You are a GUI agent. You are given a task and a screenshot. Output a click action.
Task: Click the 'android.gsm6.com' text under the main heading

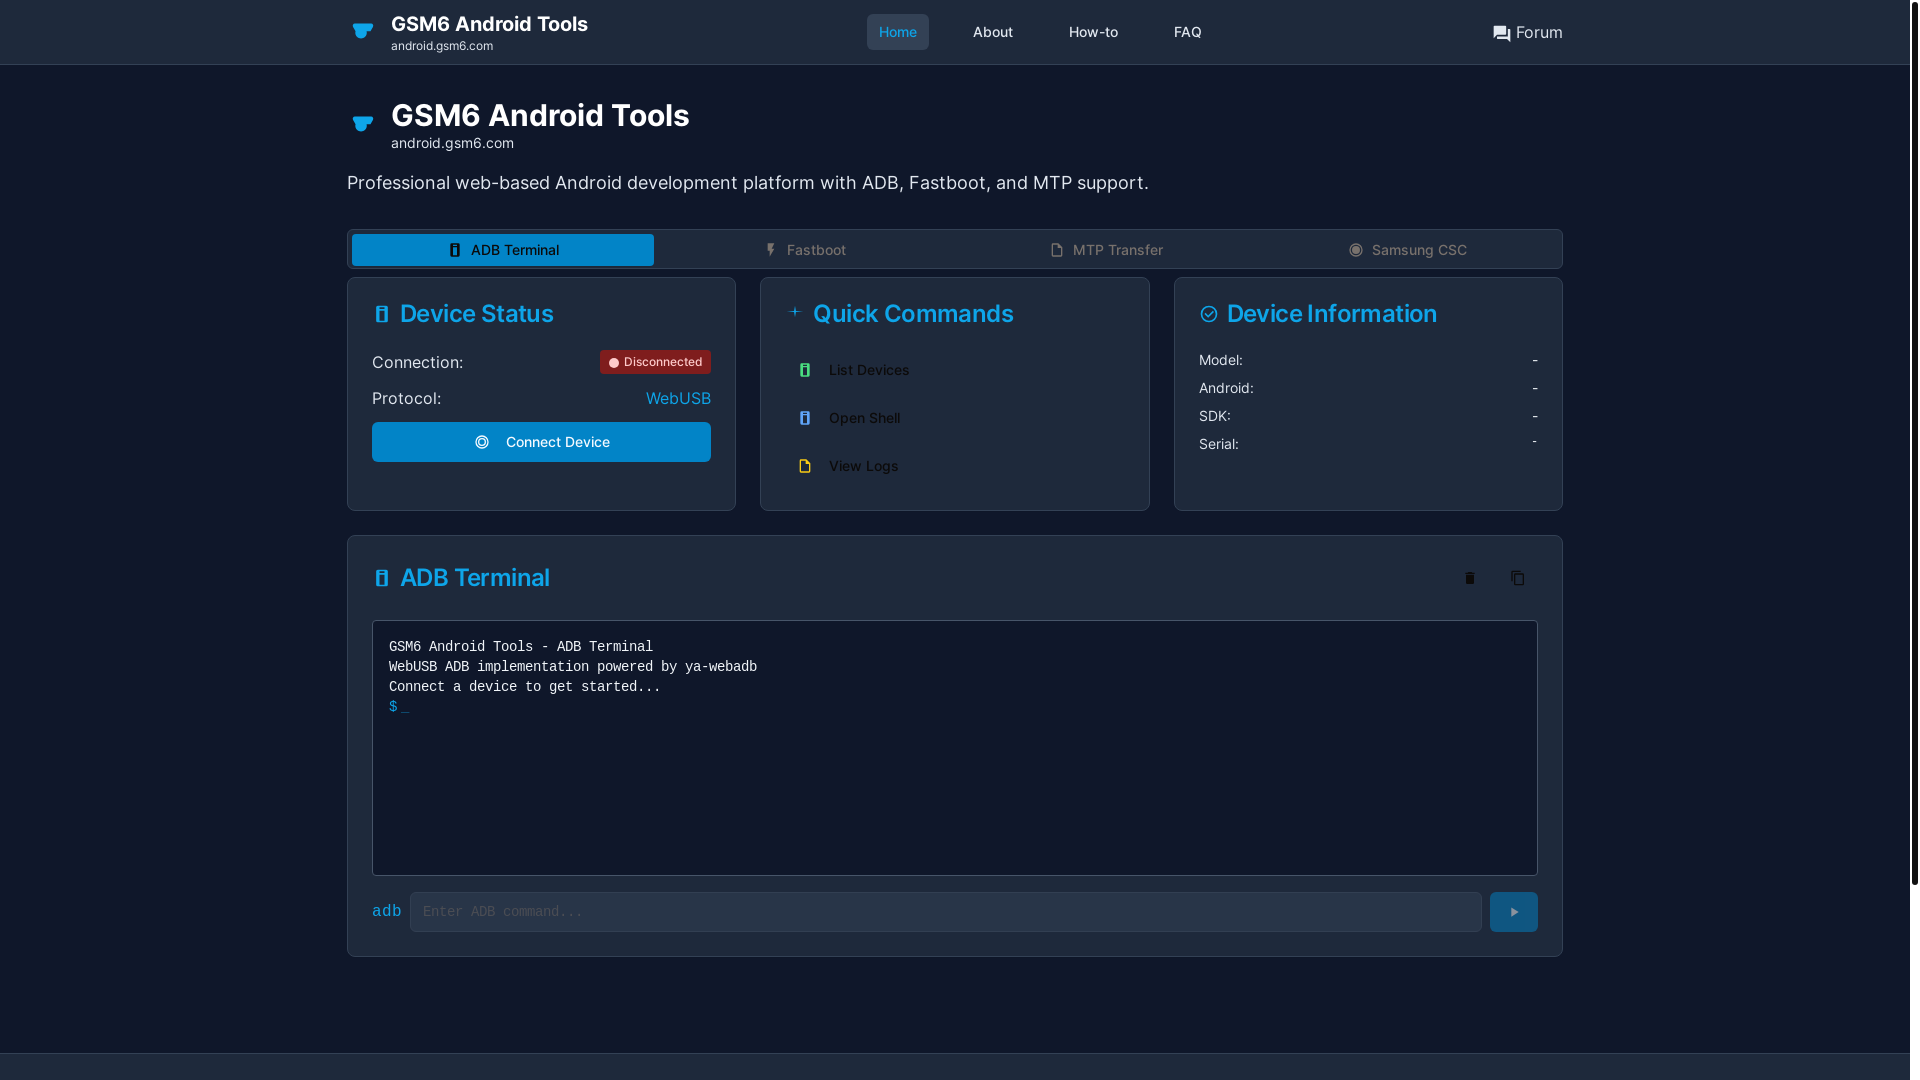tap(452, 143)
